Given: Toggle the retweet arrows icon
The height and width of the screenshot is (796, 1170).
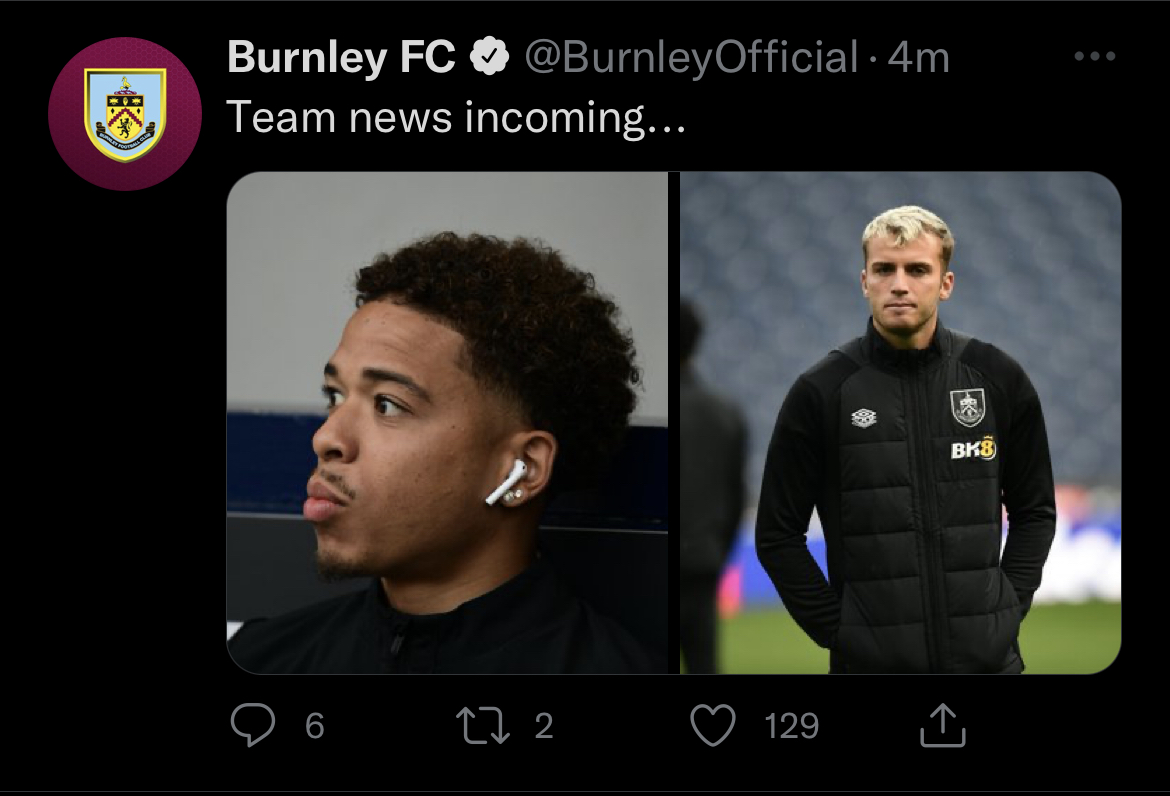Looking at the screenshot, I should (483, 725).
